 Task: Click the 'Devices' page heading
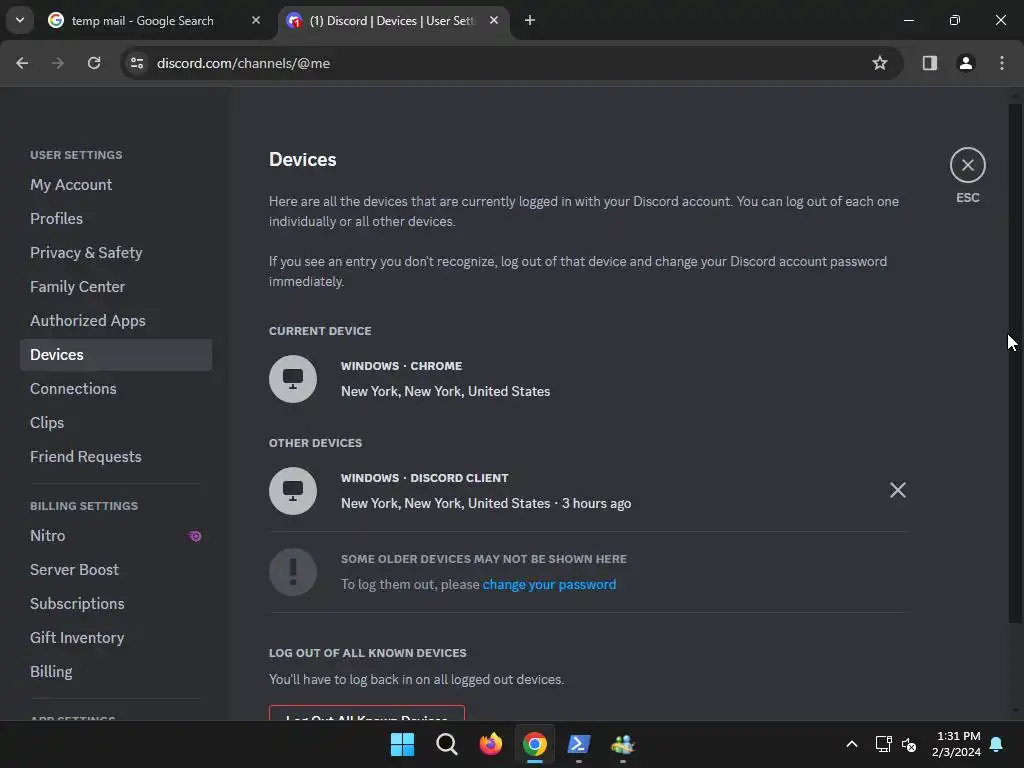click(x=302, y=159)
